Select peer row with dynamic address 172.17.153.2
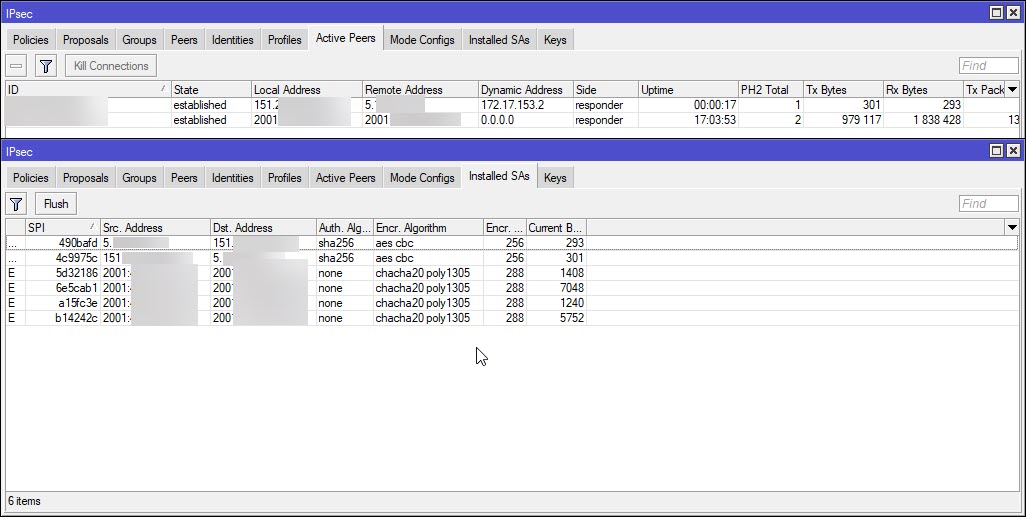This screenshot has height=517, width=1026. coord(512,105)
